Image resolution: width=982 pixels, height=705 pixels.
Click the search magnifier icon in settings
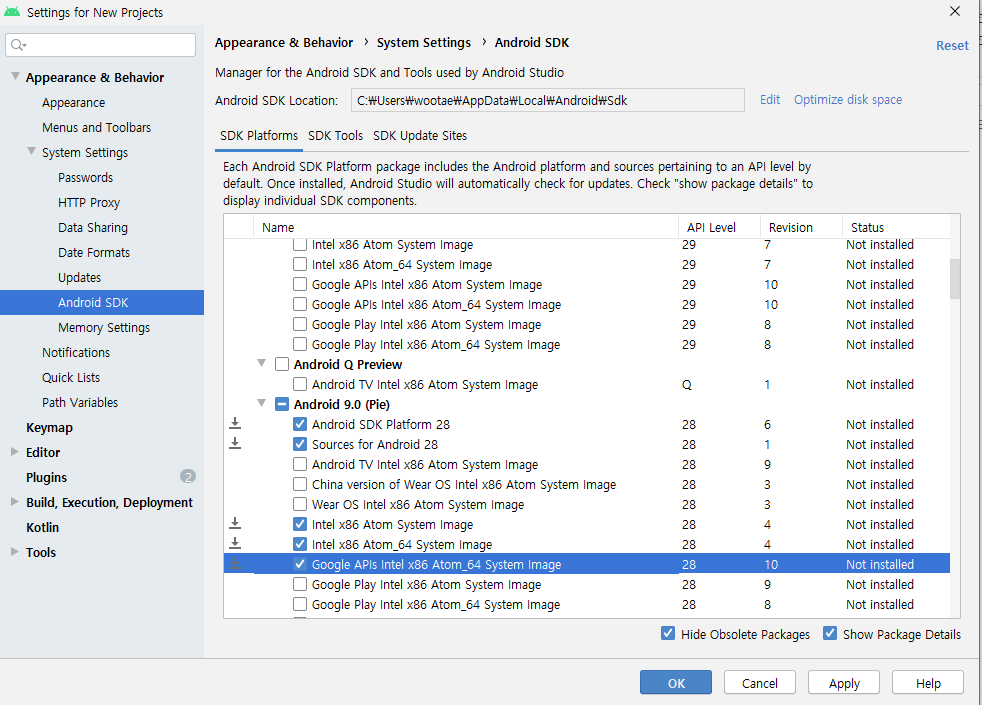[x=18, y=45]
